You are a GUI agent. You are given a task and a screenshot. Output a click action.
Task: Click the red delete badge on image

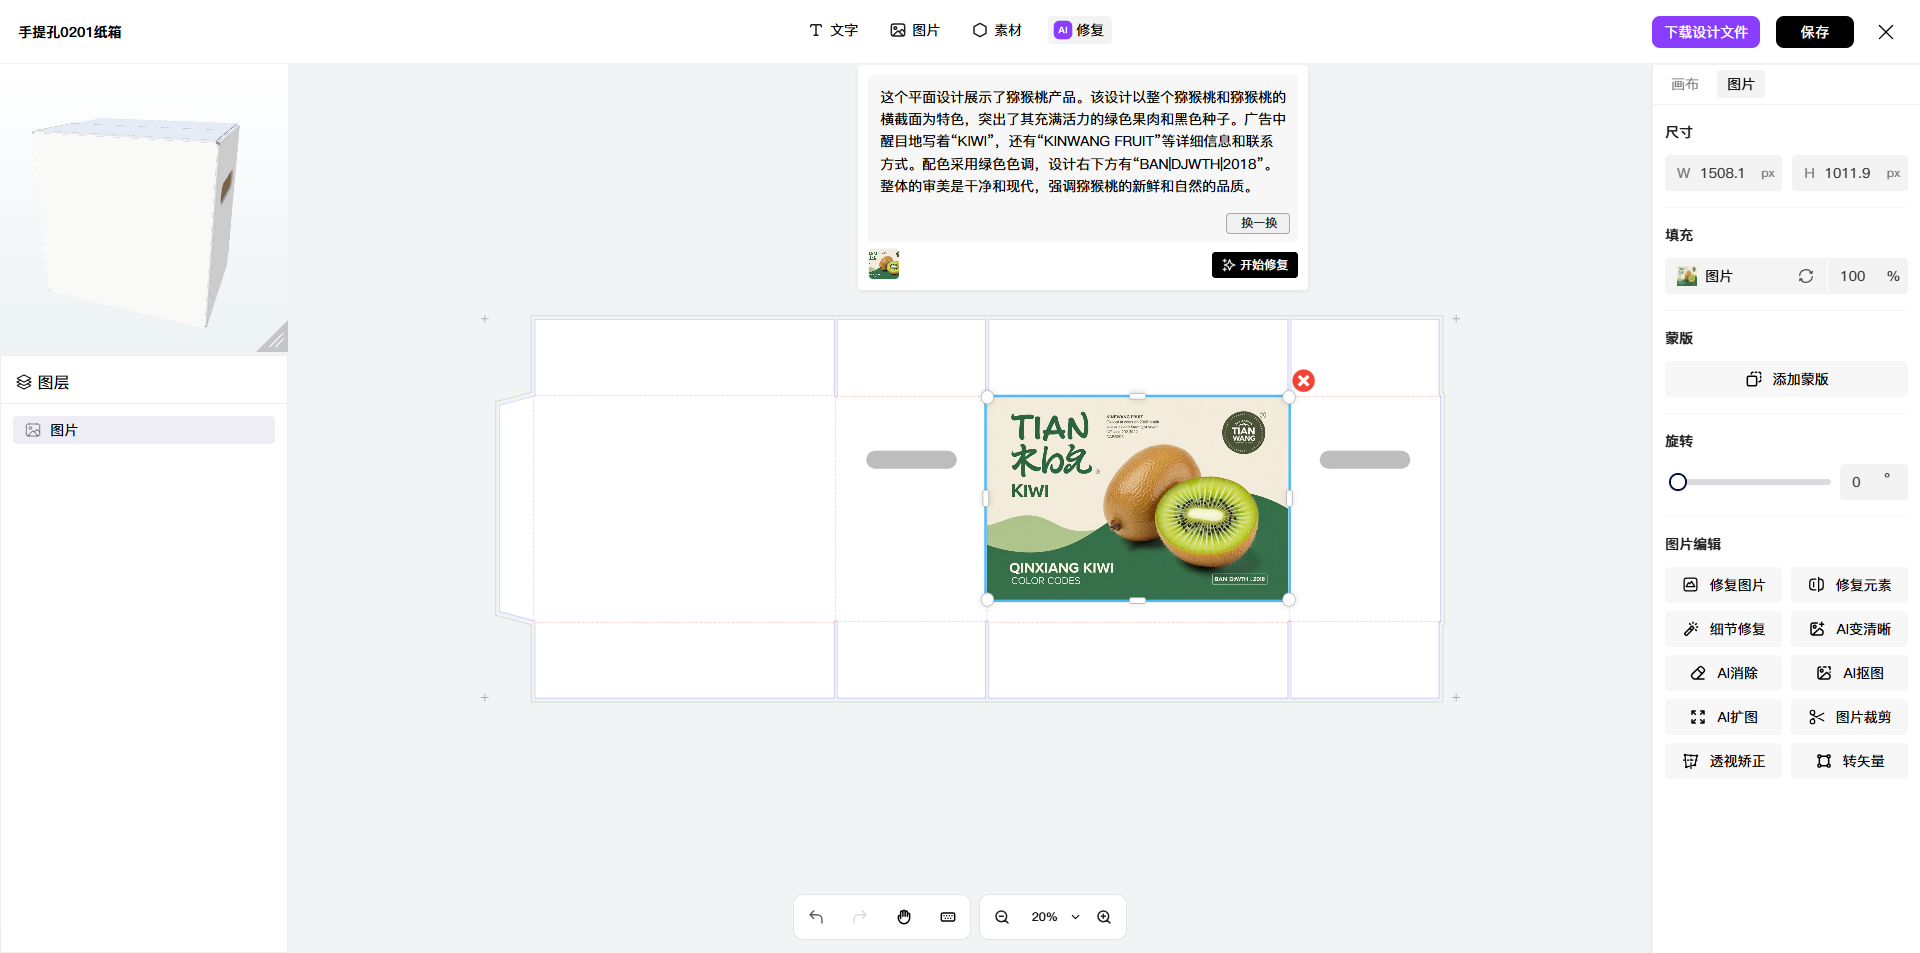pos(1303,381)
